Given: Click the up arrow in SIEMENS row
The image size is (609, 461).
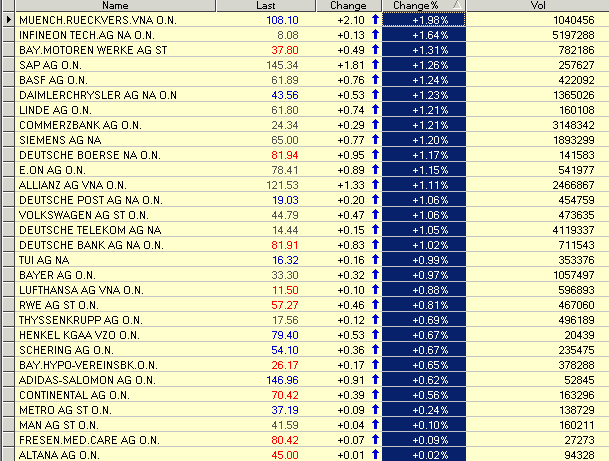Looking at the screenshot, I should 375,139.
